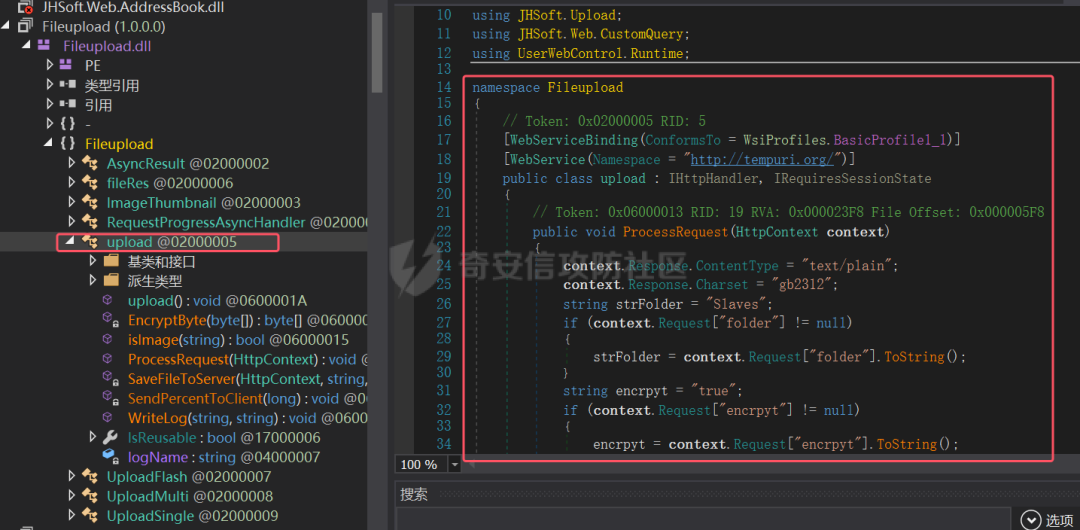Collapse the Fileupload (1.0.0.0) assembly node
The image size is (1080, 530).
(6, 27)
